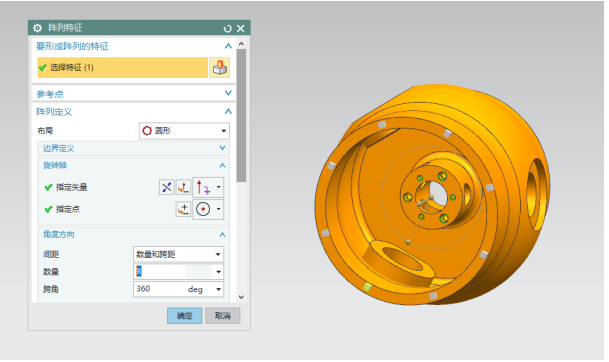Click the highlighted 选择特征 (1) selection row
Viewport: 609px width, 362px height.
point(123,68)
